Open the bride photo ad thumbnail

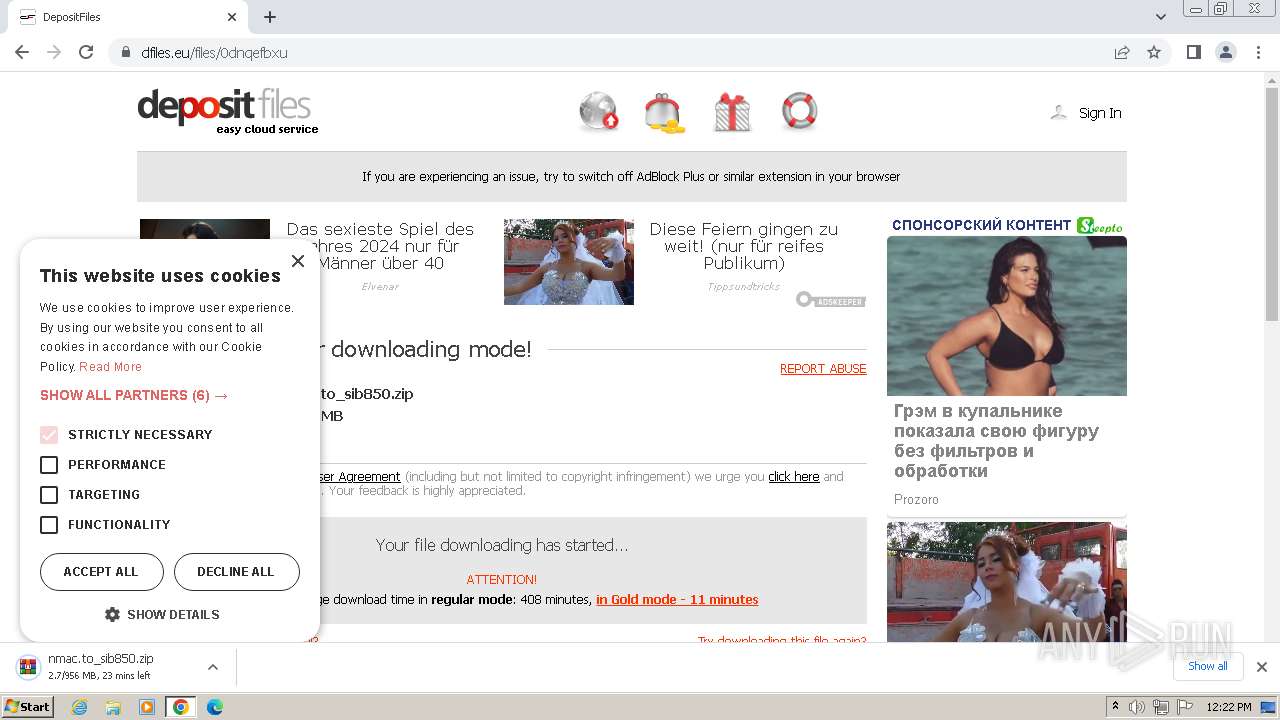pos(569,262)
